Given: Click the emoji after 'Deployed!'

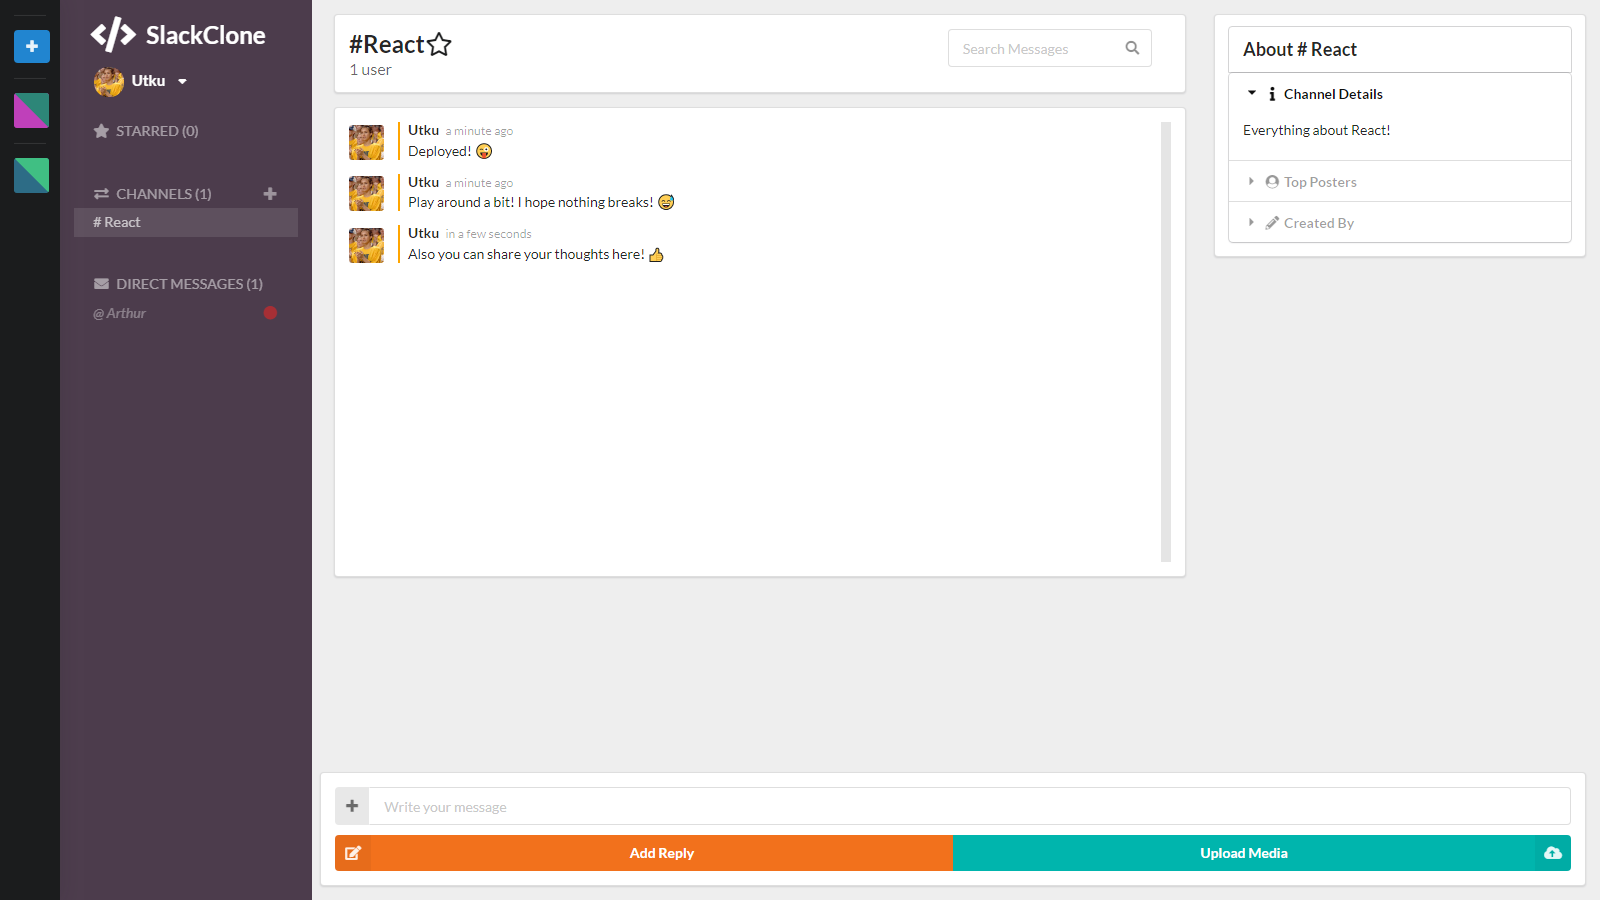Looking at the screenshot, I should (x=484, y=151).
